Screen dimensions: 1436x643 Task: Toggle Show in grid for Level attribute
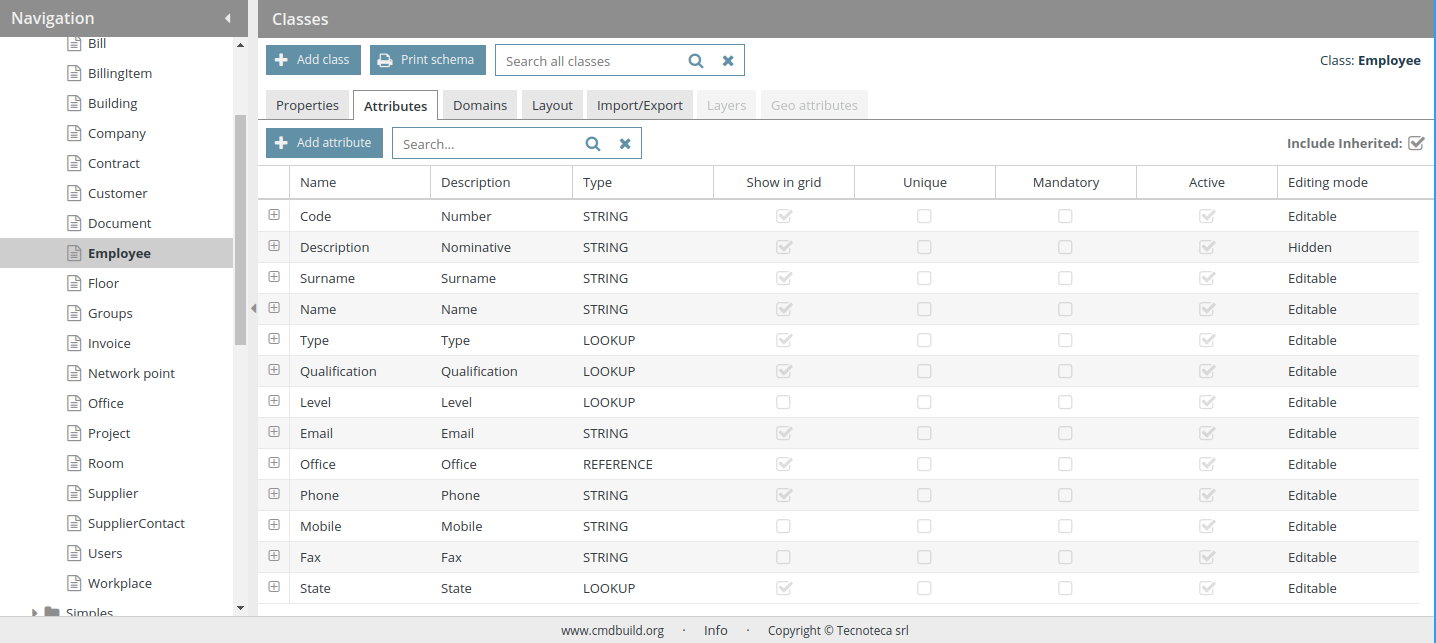[x=784, y=402]
